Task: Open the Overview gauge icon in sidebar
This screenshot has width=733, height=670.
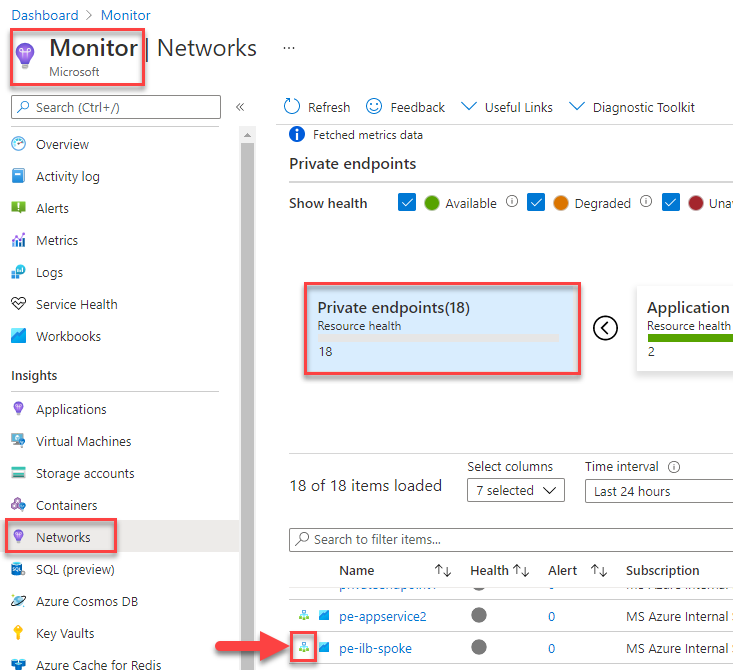Action: [19, 144]
